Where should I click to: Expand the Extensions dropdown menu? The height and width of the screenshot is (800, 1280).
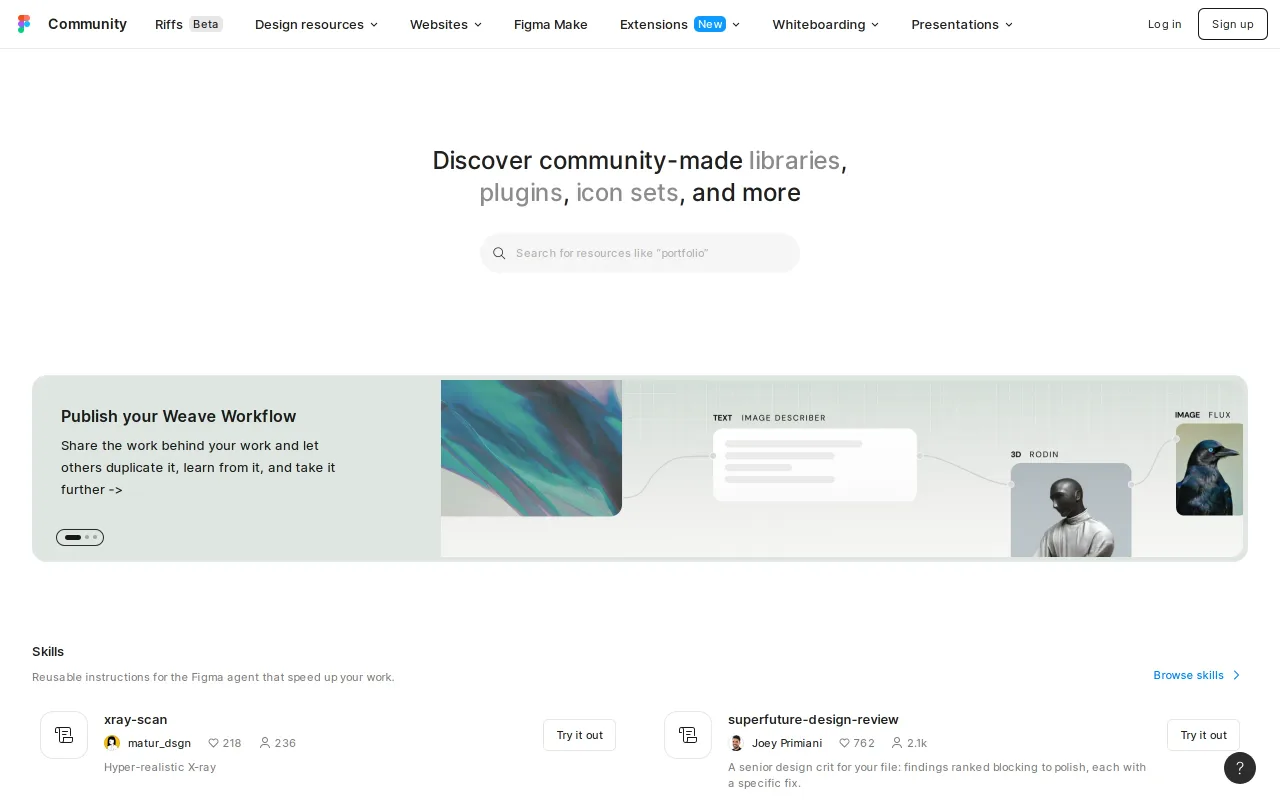pos(680,24)
